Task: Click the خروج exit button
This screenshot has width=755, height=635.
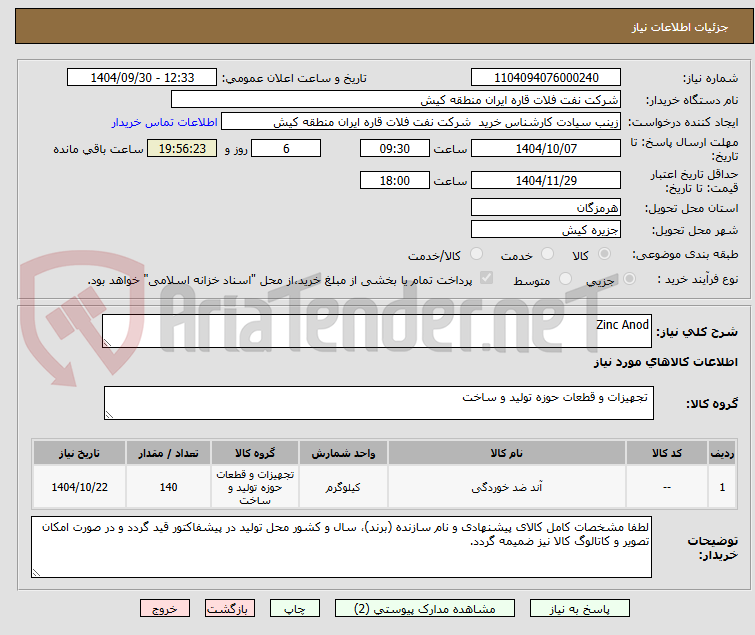Action: click(x=165, y=609)
